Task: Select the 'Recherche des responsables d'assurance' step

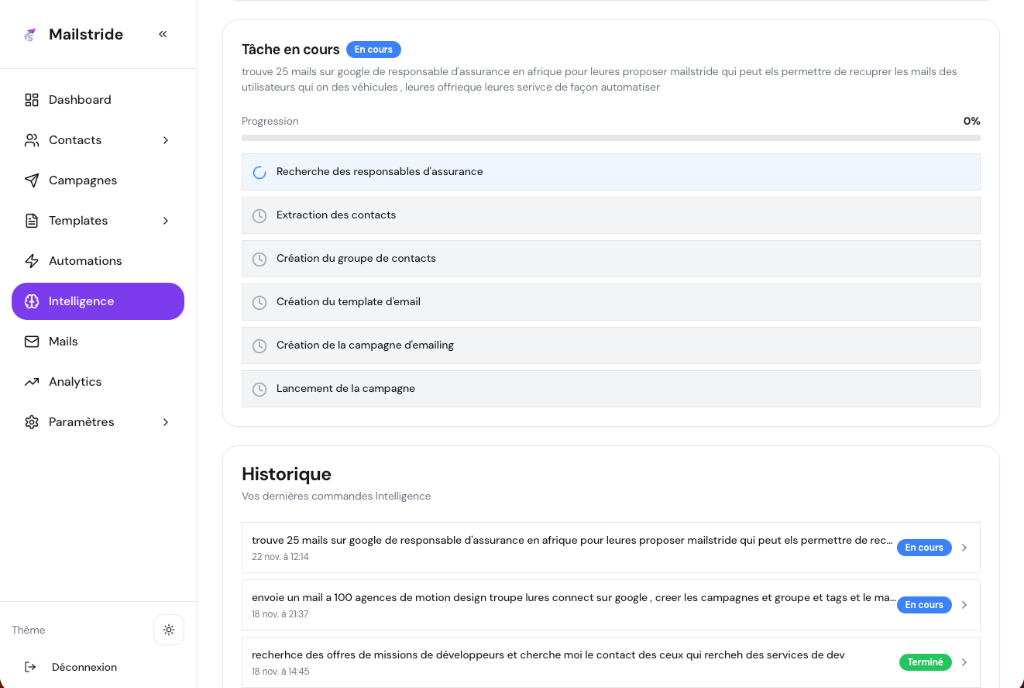Action: point(610,172)
